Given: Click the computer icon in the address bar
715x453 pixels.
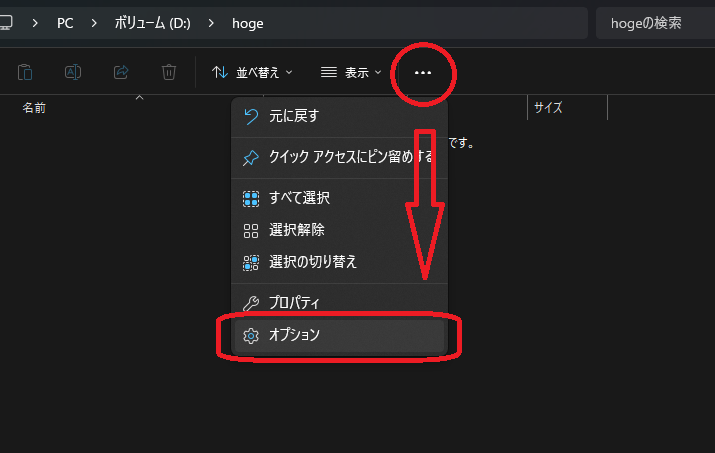Looking at the screenshot, I should pos(6,22).
